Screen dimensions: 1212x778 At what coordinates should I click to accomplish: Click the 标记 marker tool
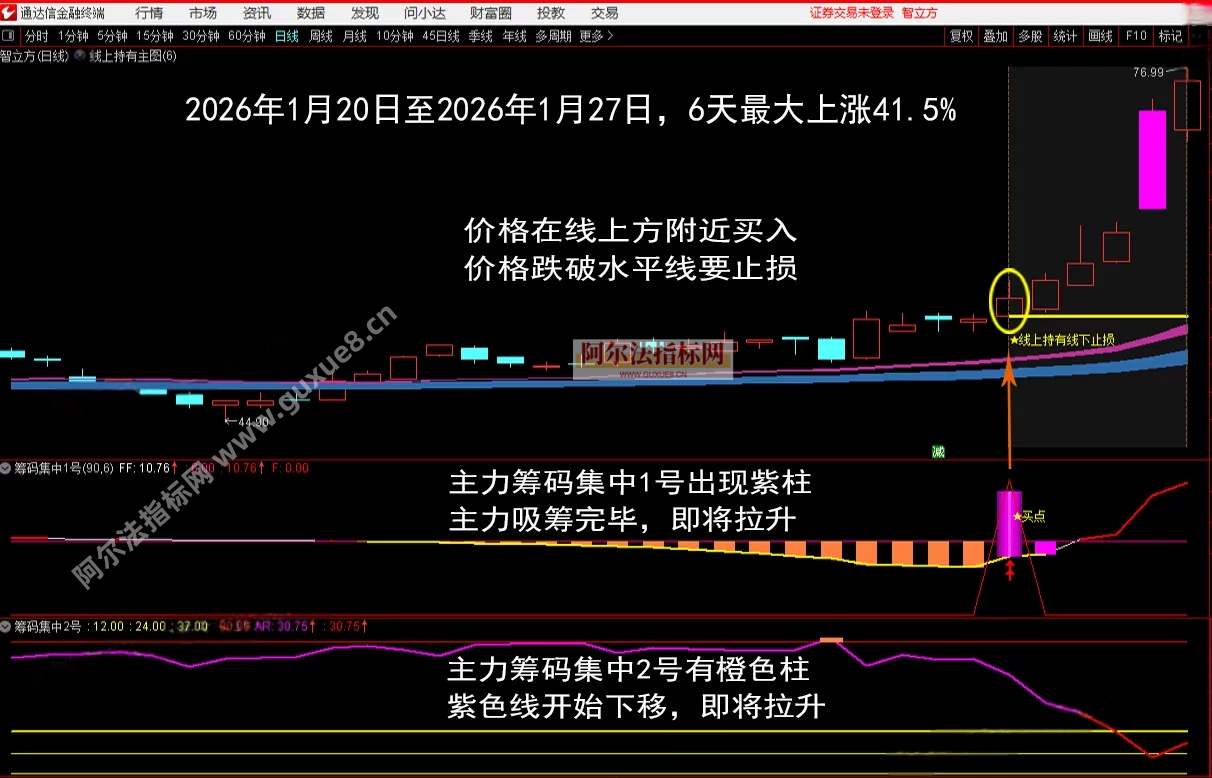tap(1170, 35)
